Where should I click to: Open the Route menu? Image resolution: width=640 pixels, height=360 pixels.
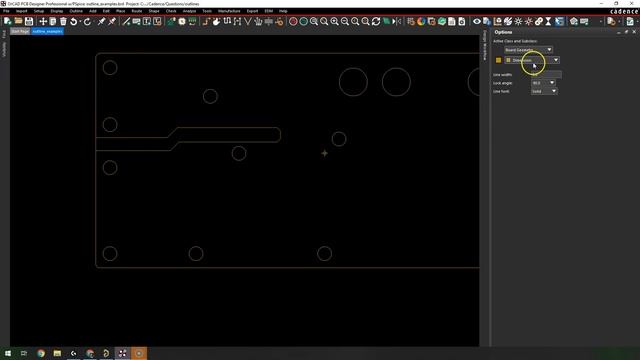137,11
